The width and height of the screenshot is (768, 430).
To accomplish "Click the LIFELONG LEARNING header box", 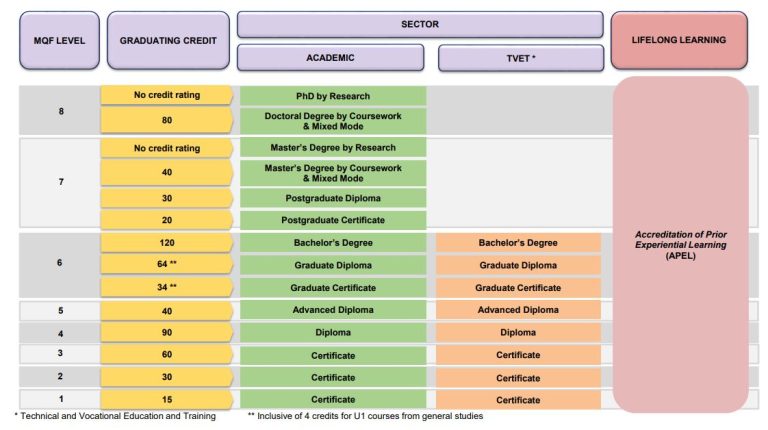I will 680,41.
